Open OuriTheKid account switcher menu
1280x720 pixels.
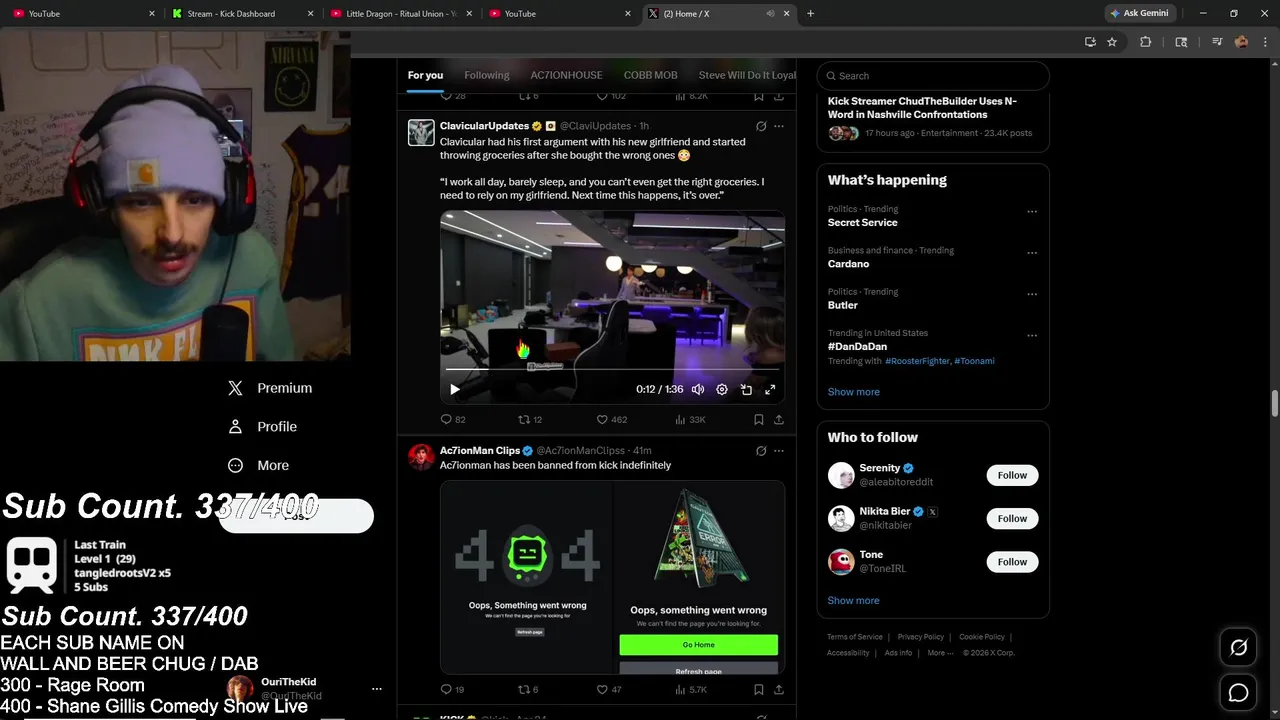[x=305, y=689]
